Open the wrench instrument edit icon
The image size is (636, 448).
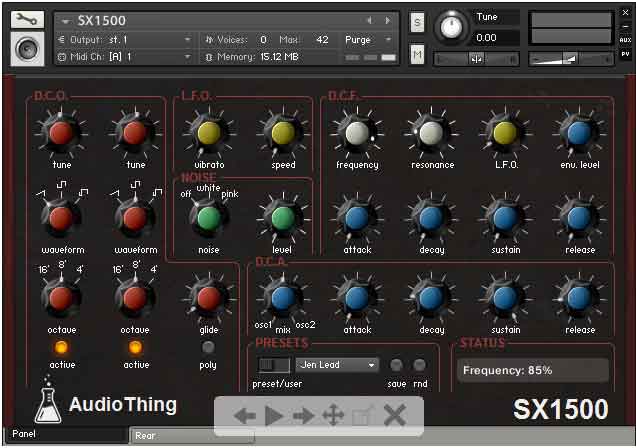coord(27,19)
